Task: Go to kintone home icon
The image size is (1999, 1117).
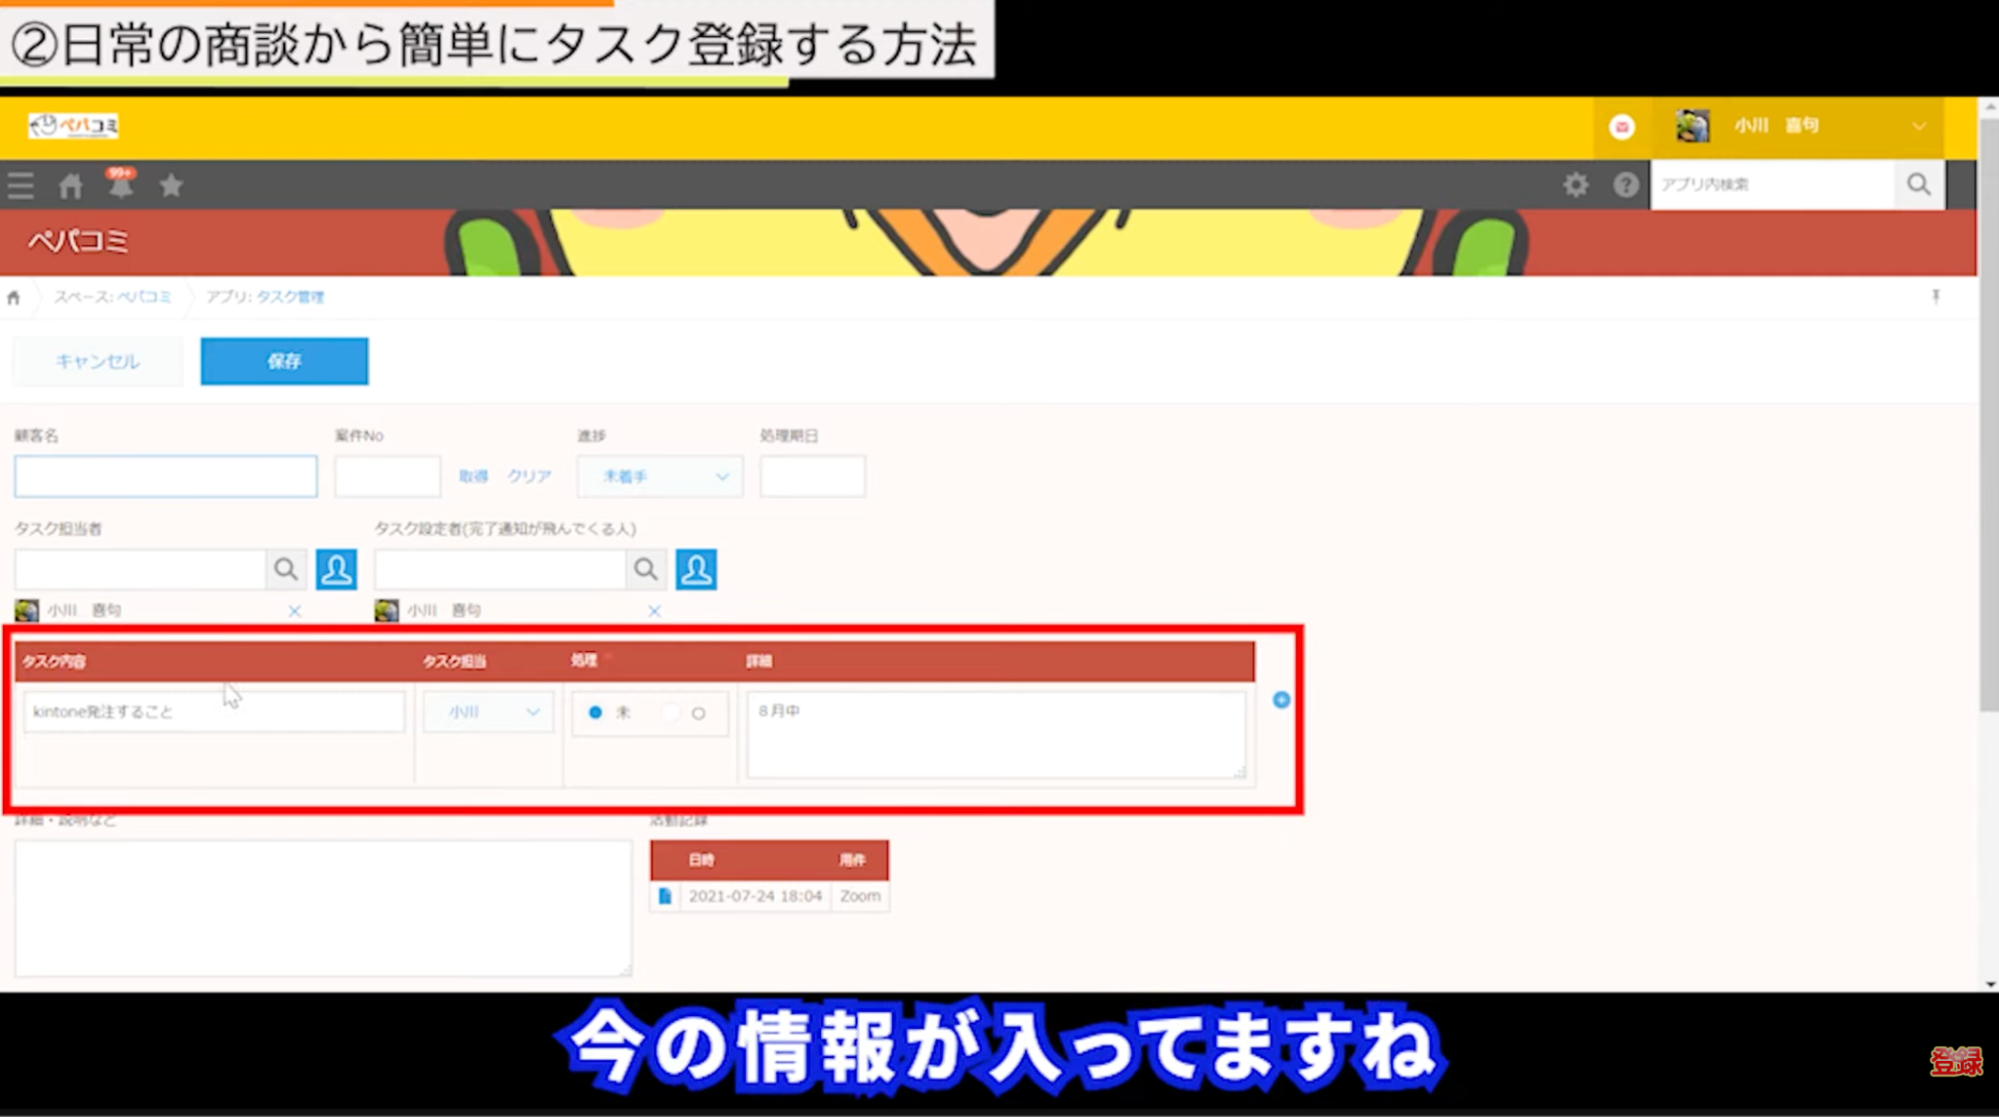Action: (70, 186)
